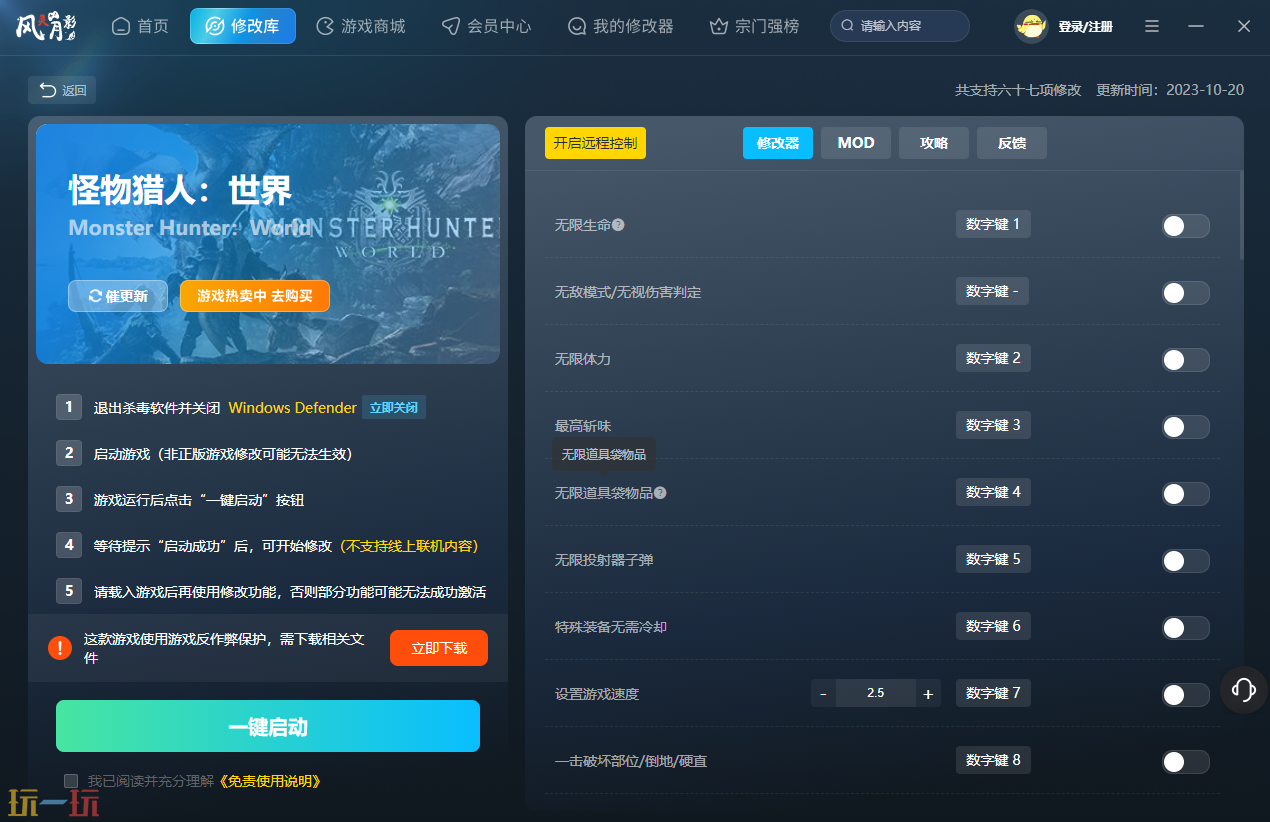Click 共支持六十七项修改 text
Image resolution: width=1270 pixels, height=822 pixels.
pyautogui.click(x=1018, y=90)
